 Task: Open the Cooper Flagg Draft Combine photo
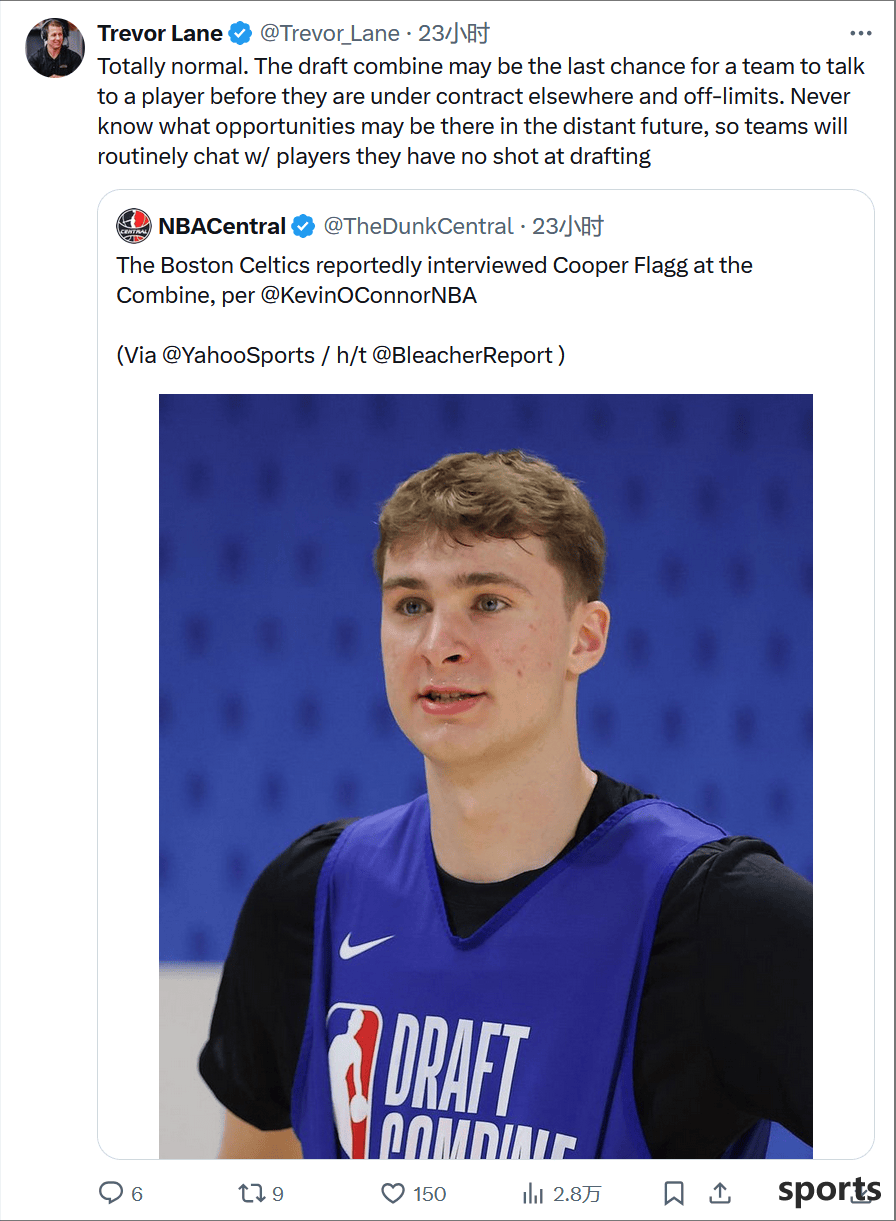tap(486, 776)
